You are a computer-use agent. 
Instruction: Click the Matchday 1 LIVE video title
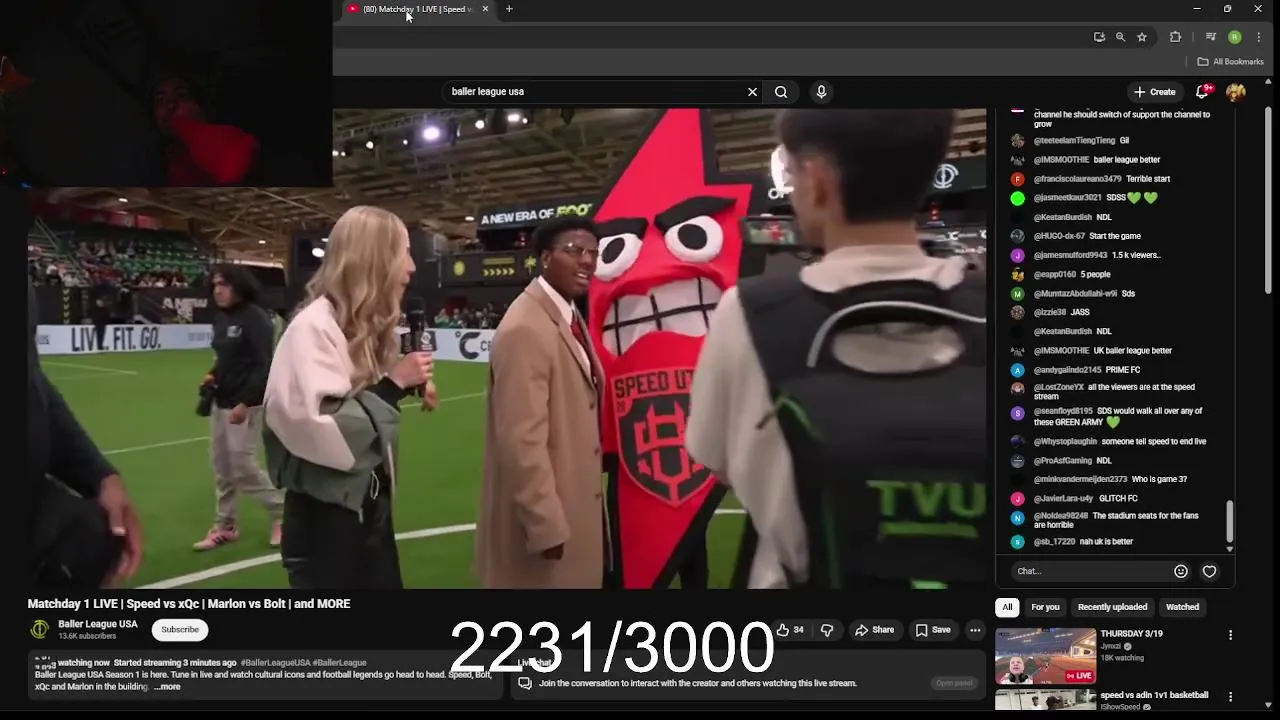pyautogui.click(x=189, y=604)
